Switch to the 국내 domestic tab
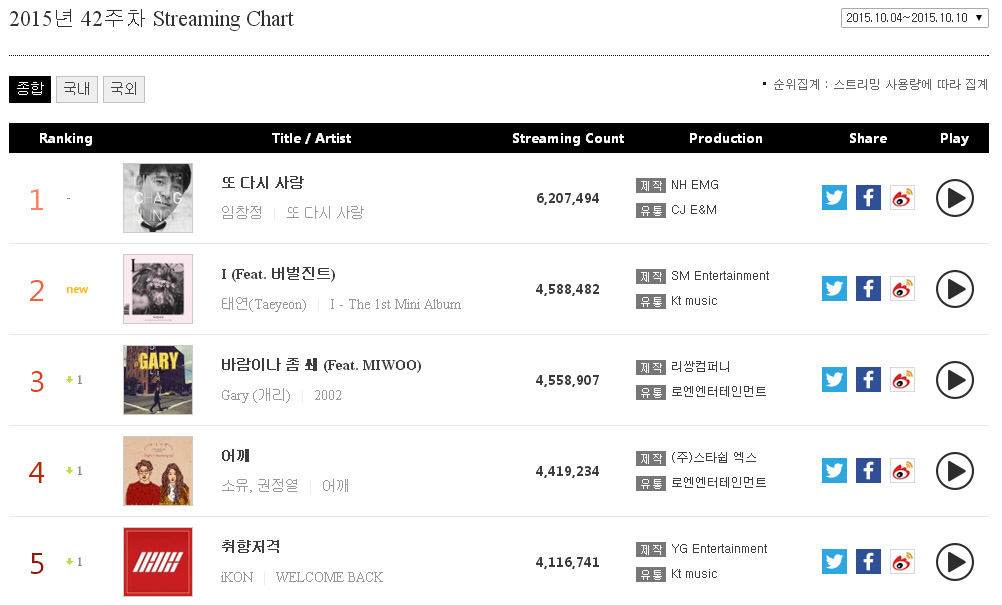Viewport: 1002px width, 605px height. point(77,89)
